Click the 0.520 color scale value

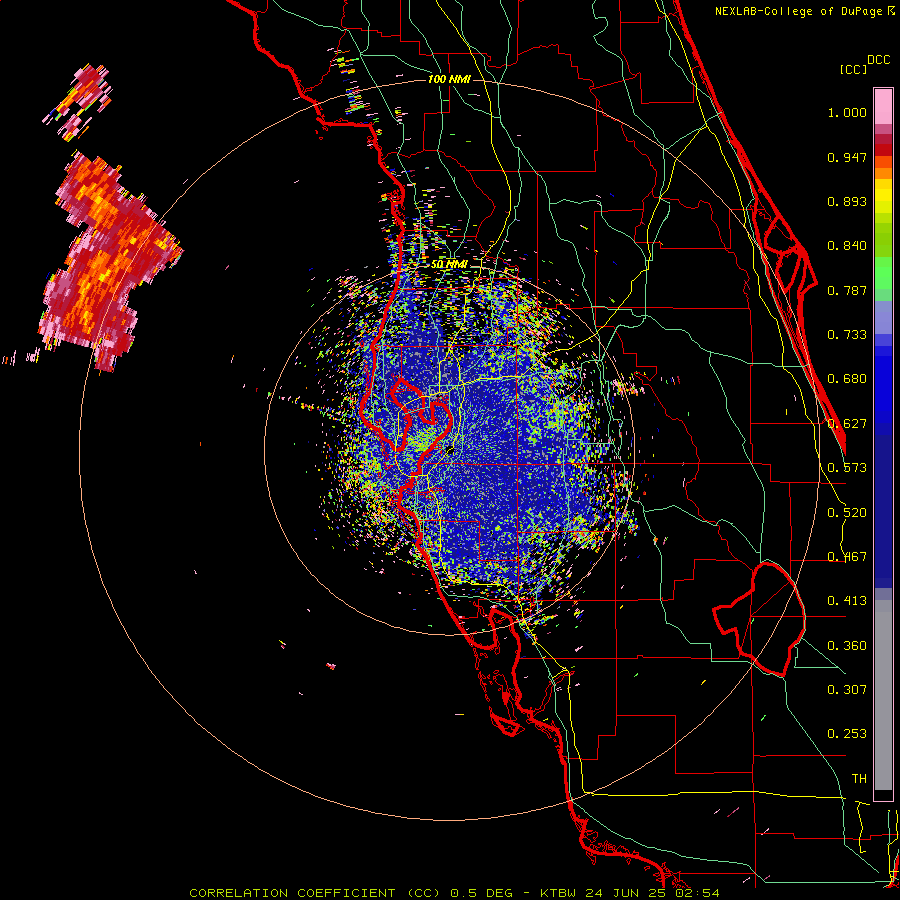(847, 513)
